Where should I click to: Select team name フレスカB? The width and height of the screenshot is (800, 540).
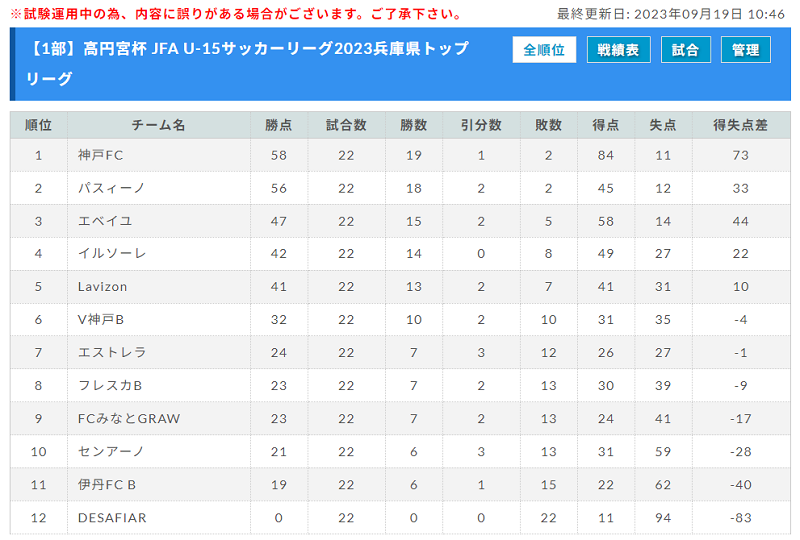point(110,385)
